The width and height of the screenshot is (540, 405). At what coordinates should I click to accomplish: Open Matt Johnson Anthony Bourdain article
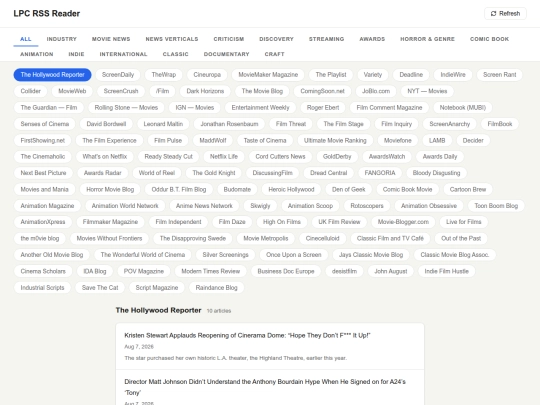(x=265, y=387)
